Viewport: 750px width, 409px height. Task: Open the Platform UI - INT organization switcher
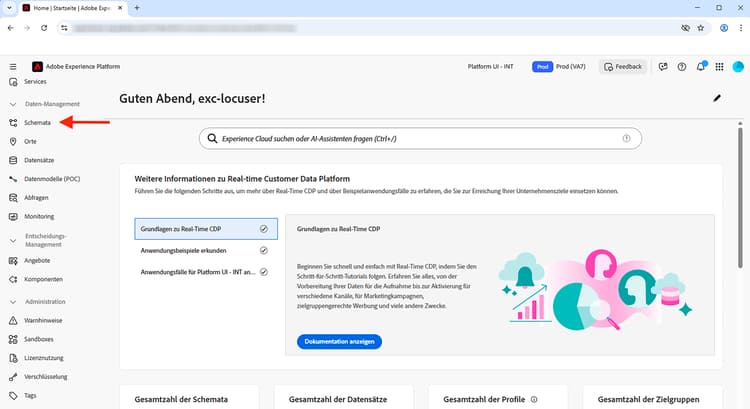coord(490,66)
